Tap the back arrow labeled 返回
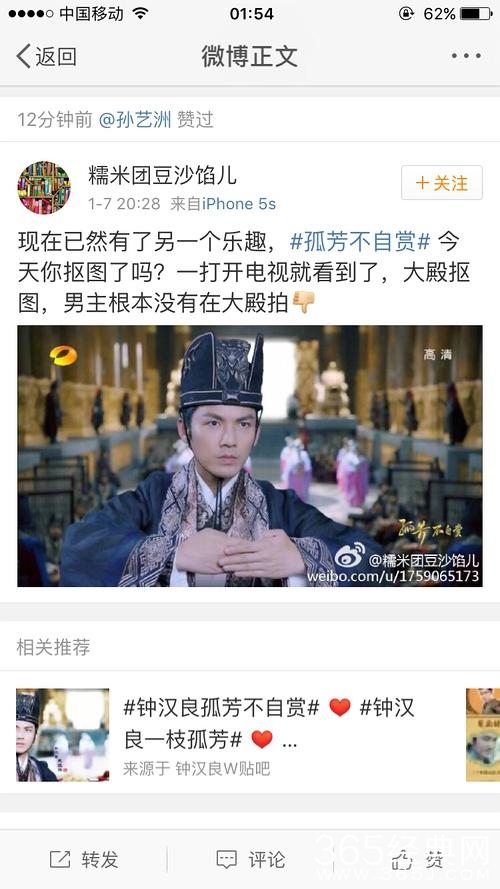 point(24,56)
